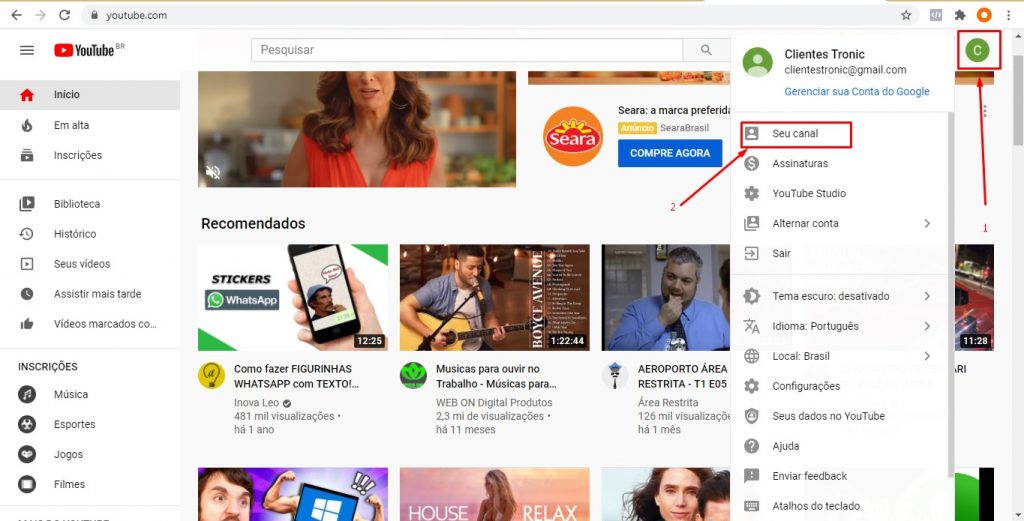Select Sair to sign out
Image resolution: width=1024 pixels, height=521 pixels.
click(x=781, y=254)
